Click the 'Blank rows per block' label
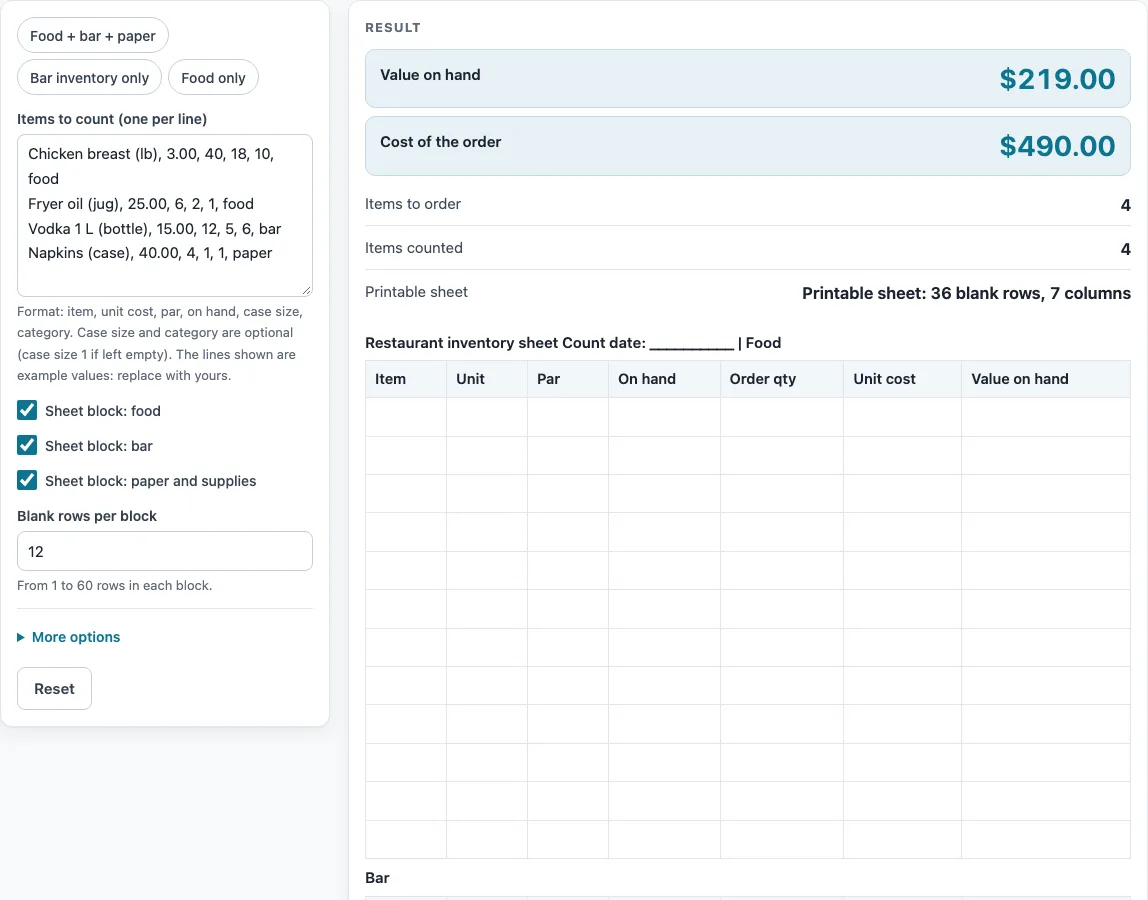 point(87,516)
